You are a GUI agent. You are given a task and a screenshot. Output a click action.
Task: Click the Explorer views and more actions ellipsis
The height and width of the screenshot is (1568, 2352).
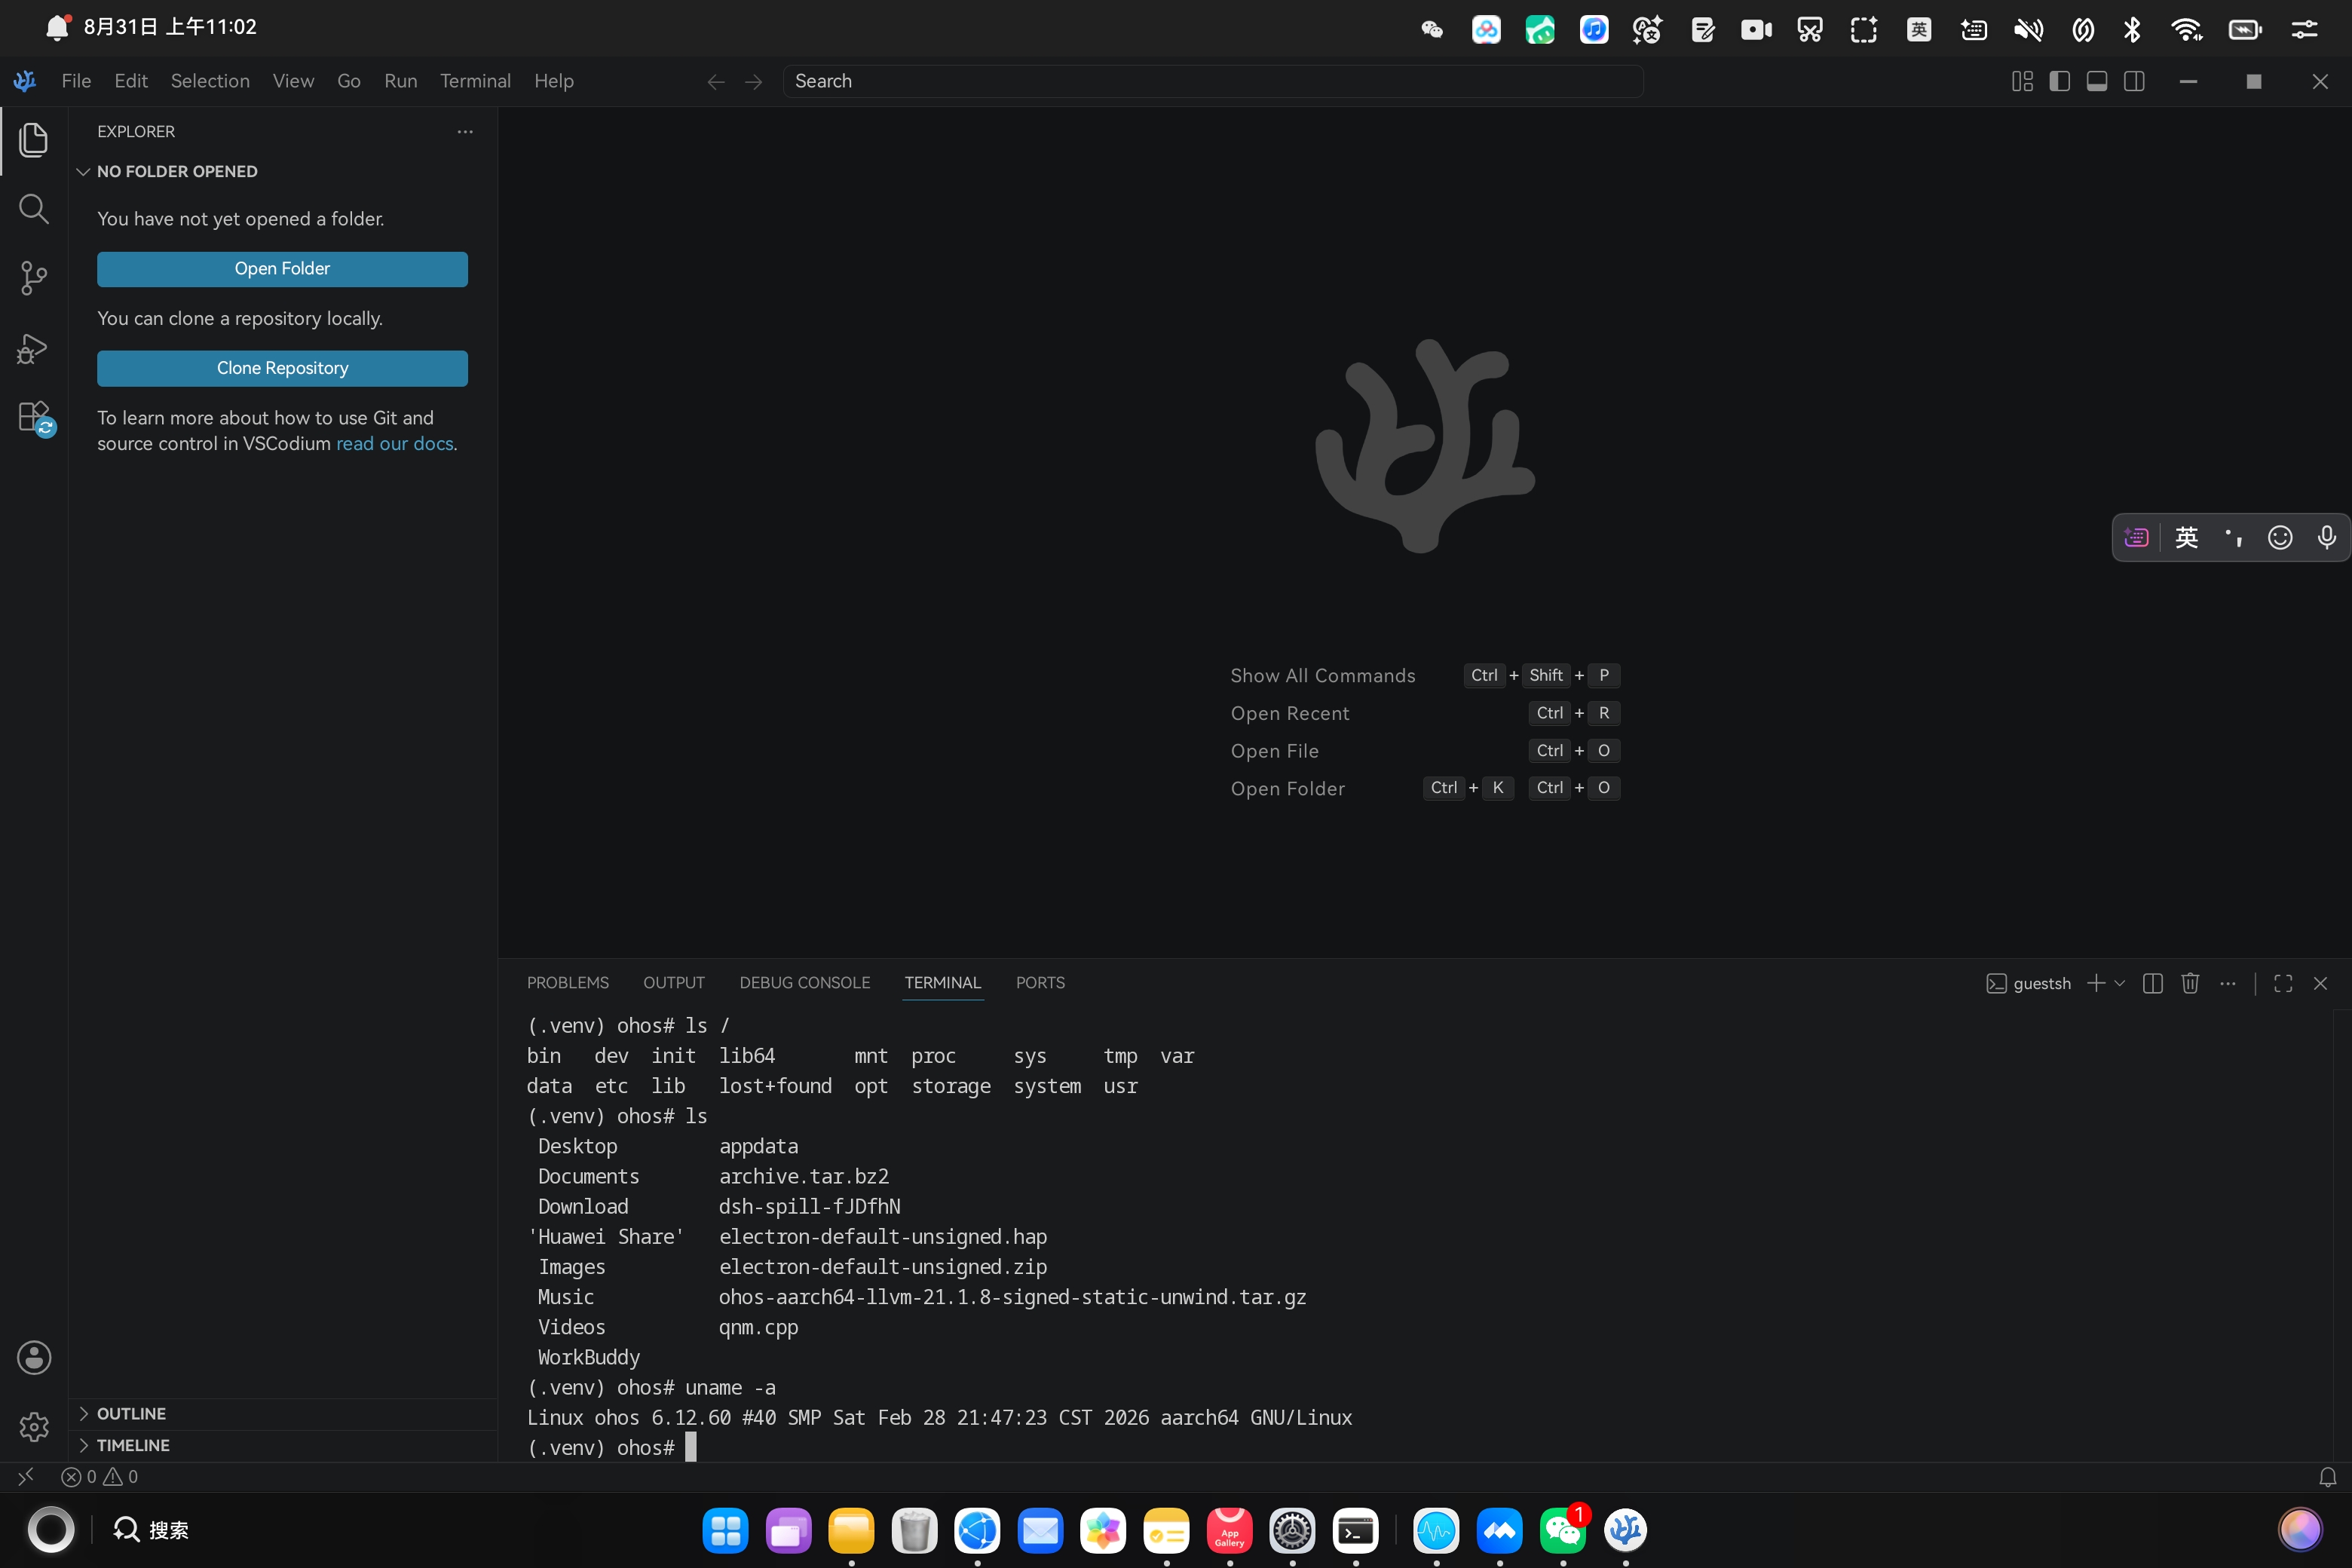pos(465,131)
